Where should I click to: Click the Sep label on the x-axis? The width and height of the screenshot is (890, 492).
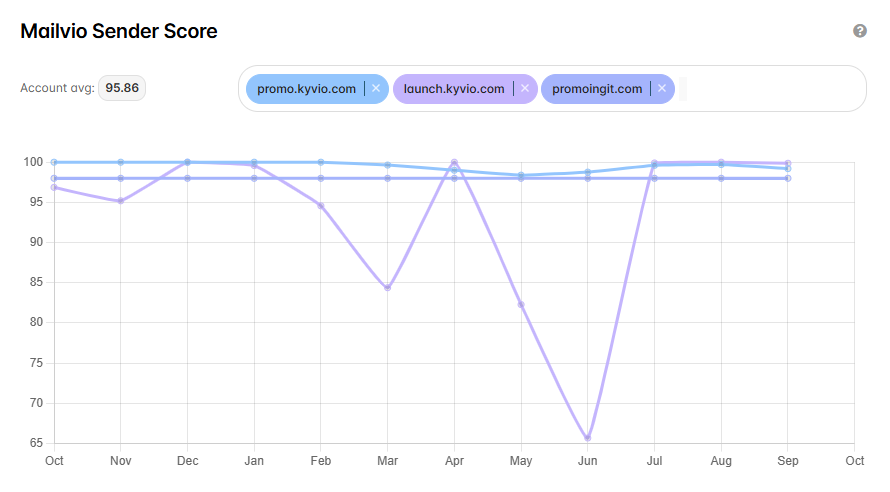[788, 461]
